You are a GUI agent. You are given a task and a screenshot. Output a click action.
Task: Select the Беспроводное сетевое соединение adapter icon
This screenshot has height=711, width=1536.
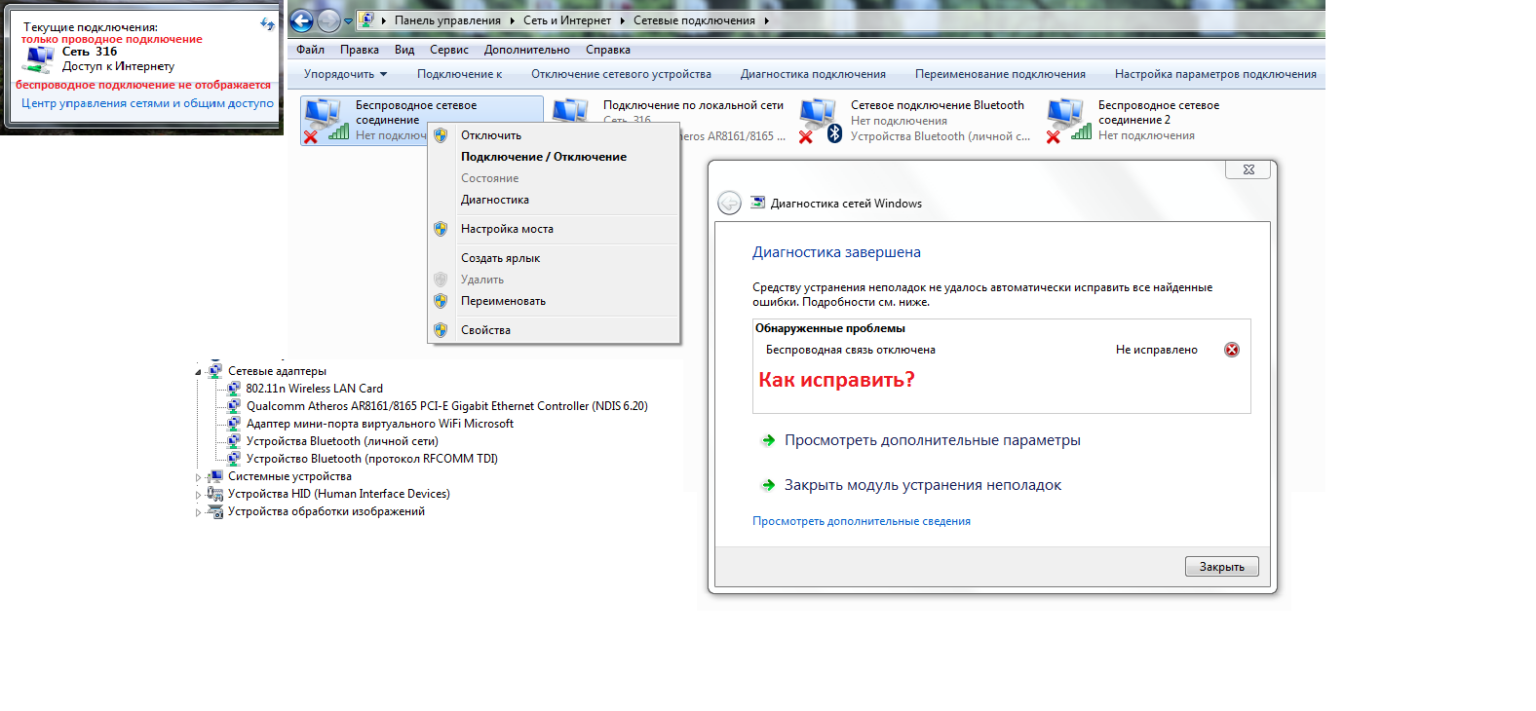coord(325,120)
